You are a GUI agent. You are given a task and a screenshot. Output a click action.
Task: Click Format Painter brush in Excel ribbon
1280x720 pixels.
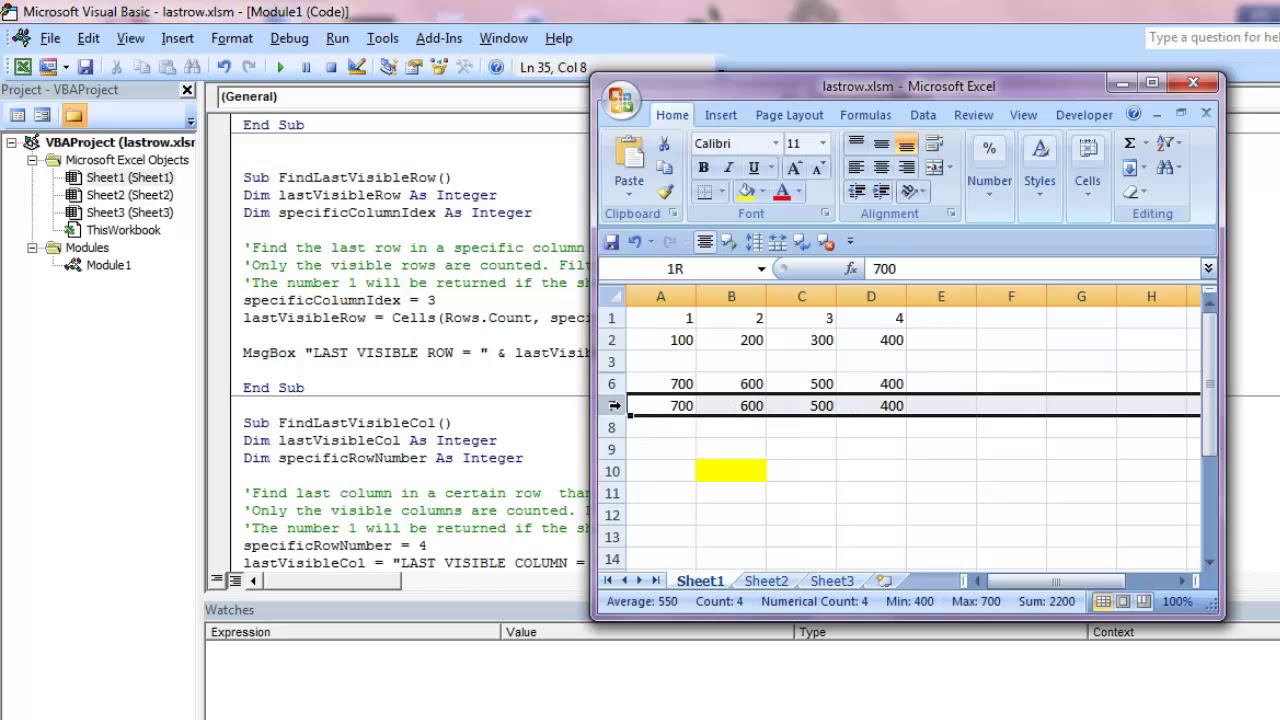[664, 191]
